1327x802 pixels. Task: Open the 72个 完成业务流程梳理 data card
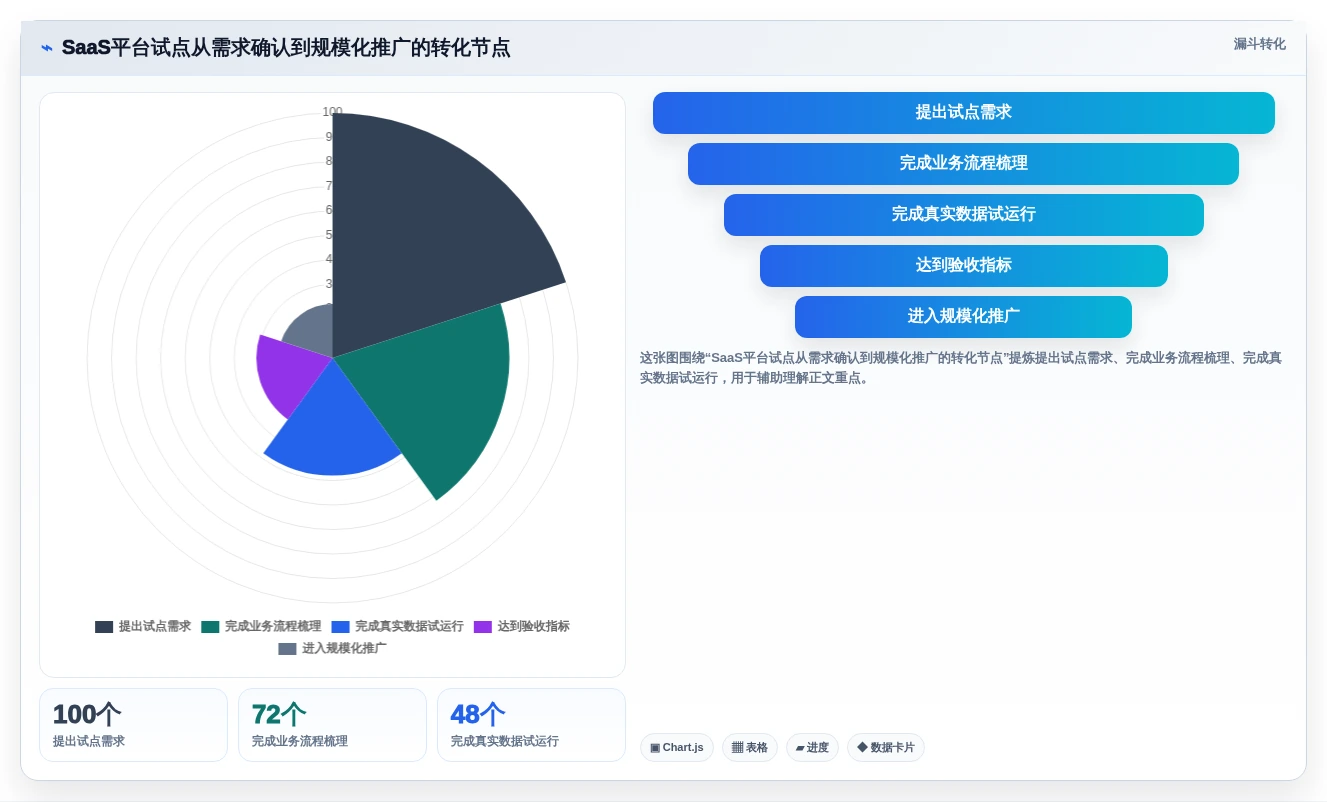332,725
